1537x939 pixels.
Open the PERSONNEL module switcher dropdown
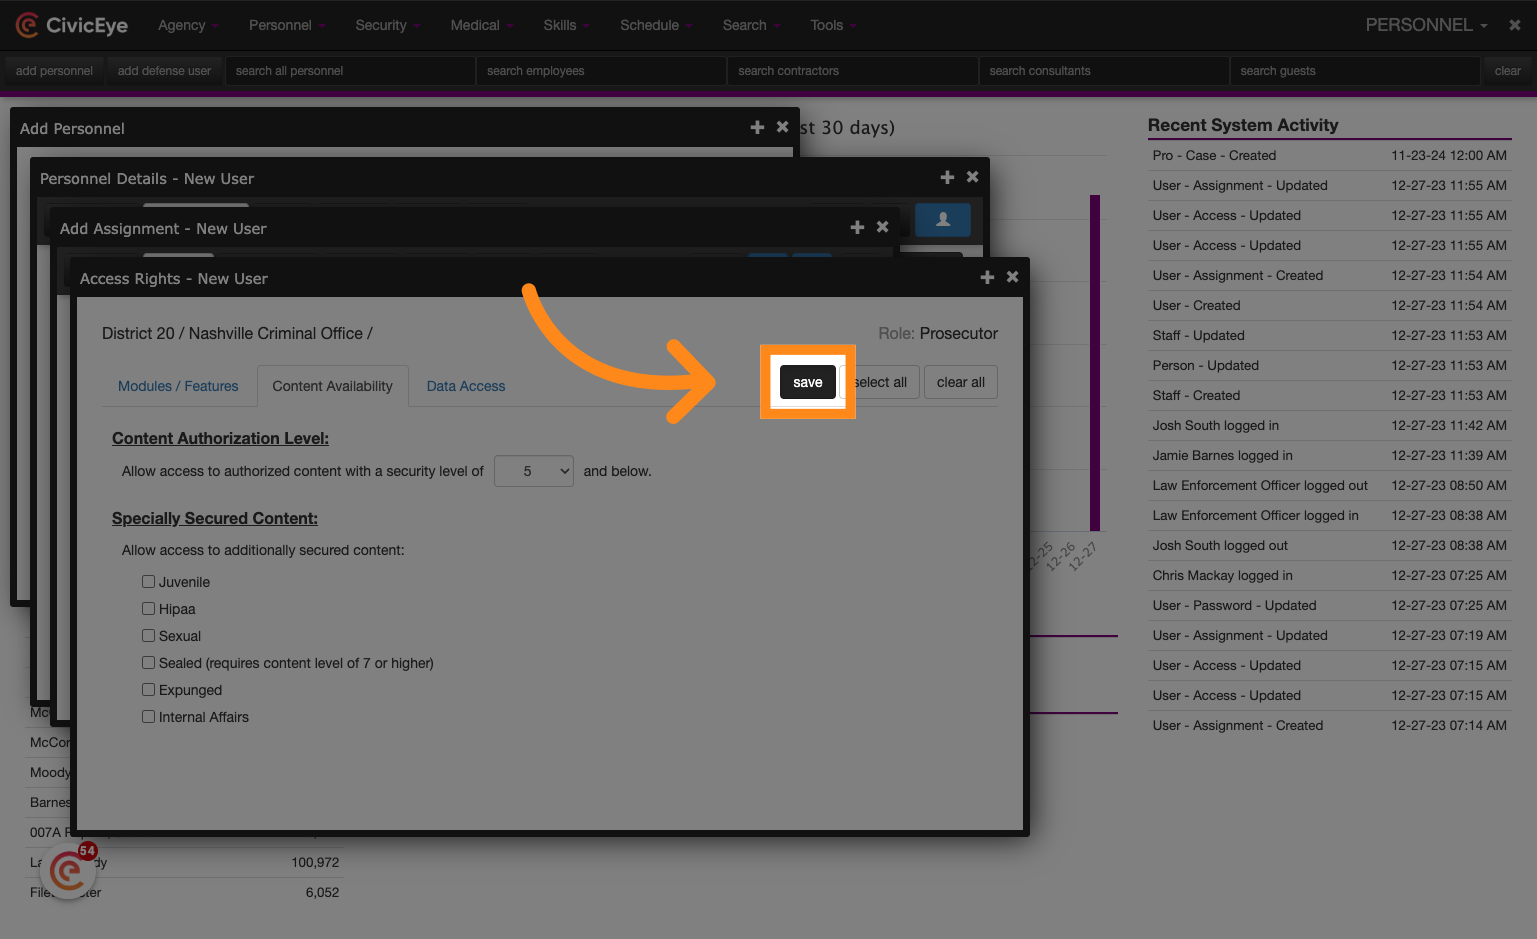[x=1426, y=25]
